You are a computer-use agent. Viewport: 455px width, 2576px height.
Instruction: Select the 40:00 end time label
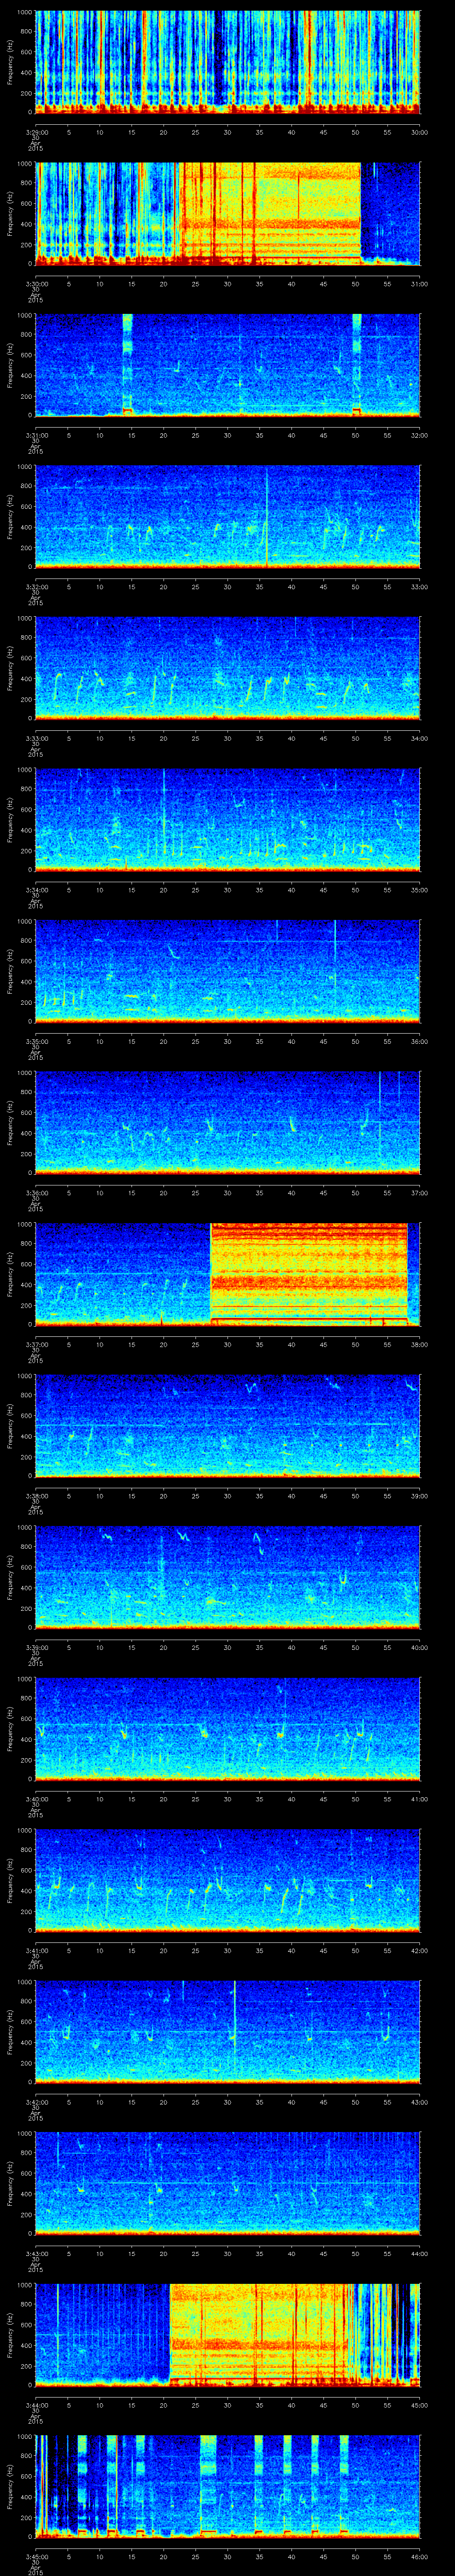tap(419, 1647)
